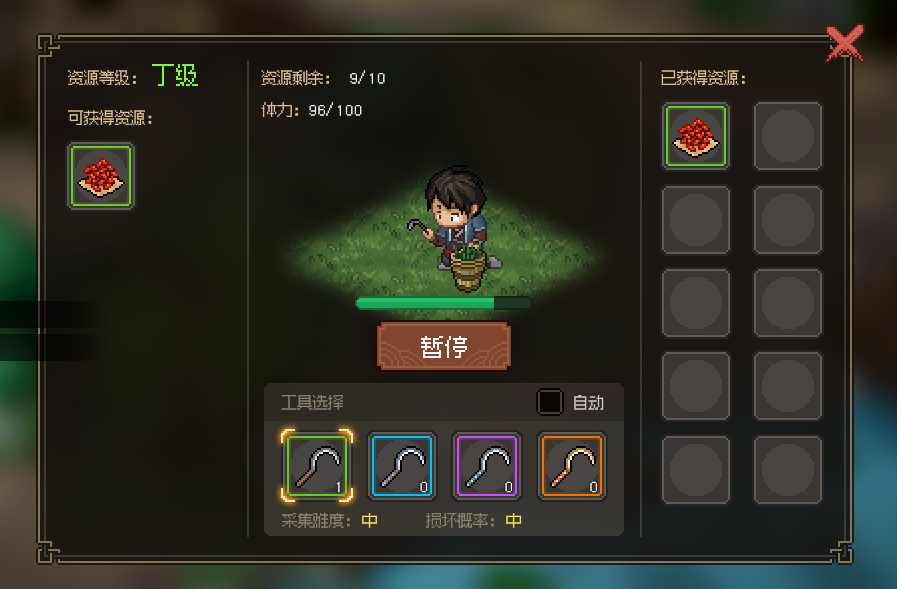The image size is (897, 589).
Task: Click the empty top-right slot in 已获得资源
Action: coord(788,136)
